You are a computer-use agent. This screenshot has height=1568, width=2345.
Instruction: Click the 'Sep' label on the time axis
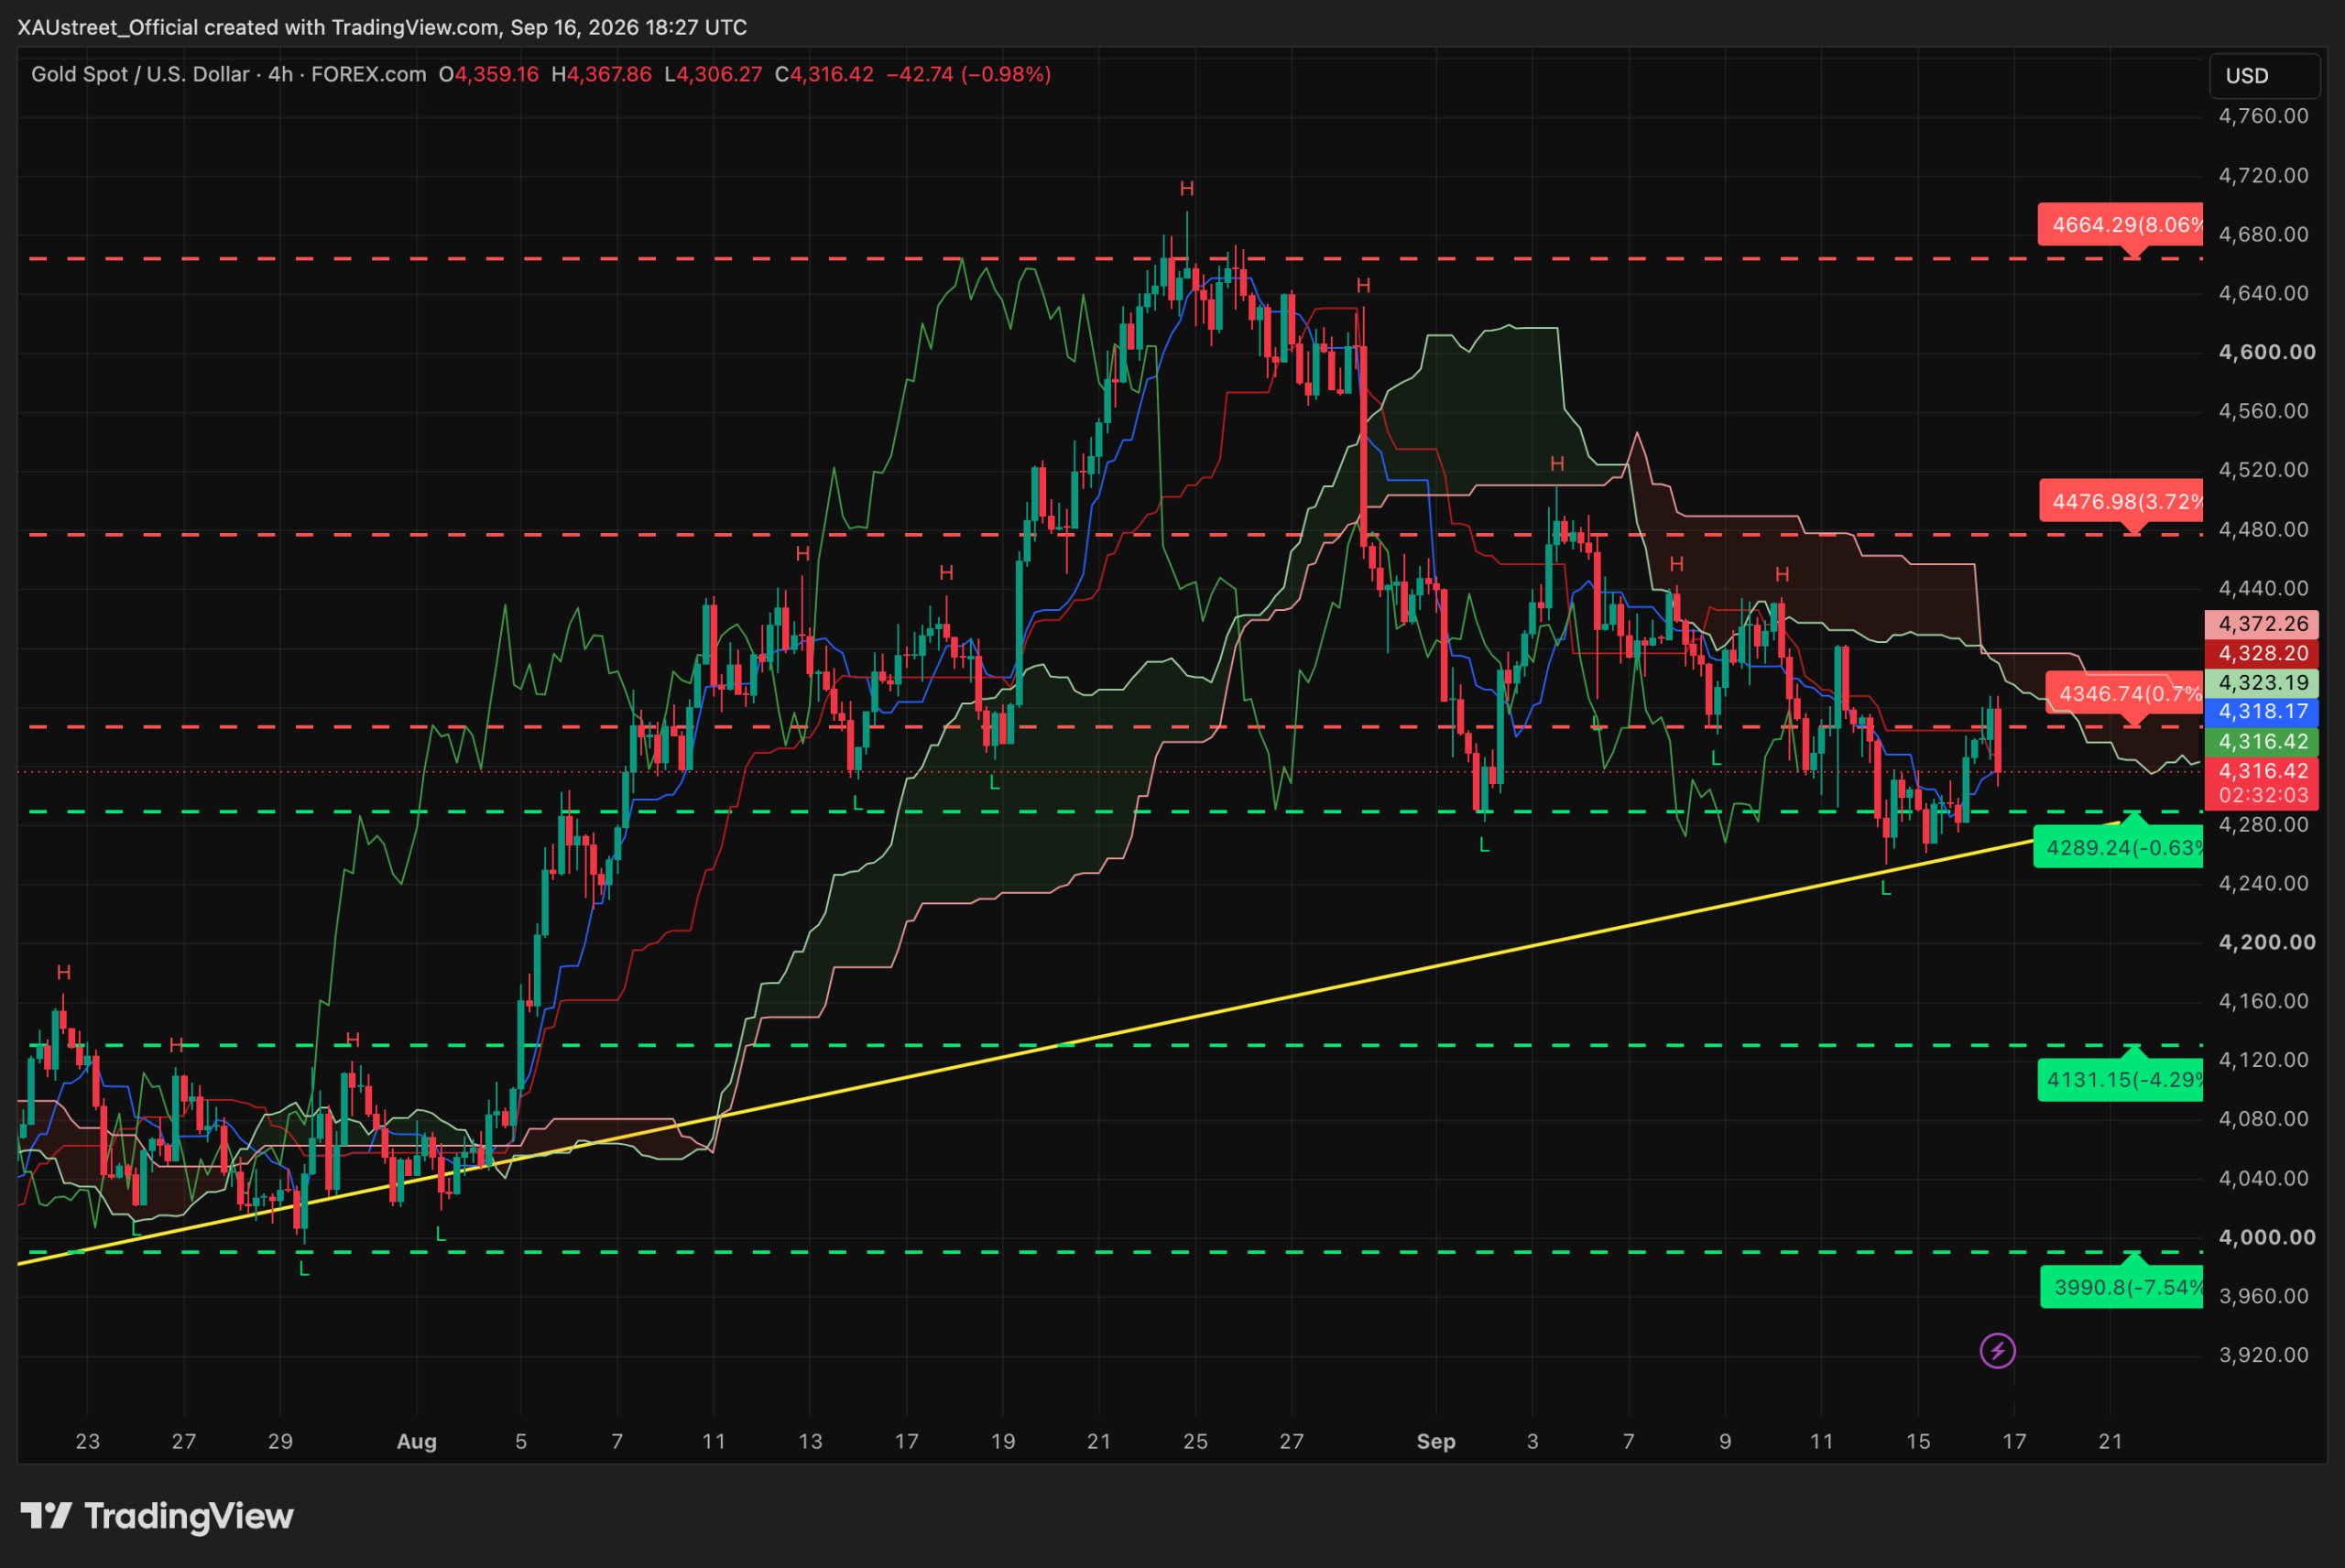1436,1441
